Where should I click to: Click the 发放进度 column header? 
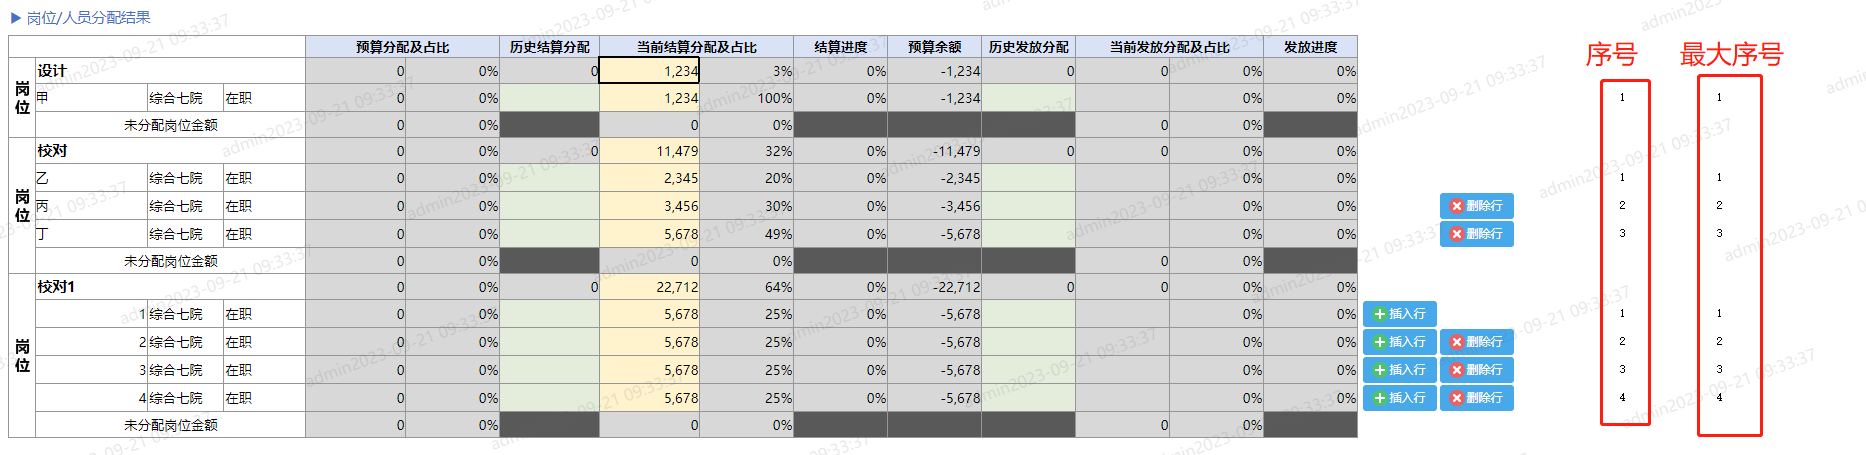pos(1310,47)
